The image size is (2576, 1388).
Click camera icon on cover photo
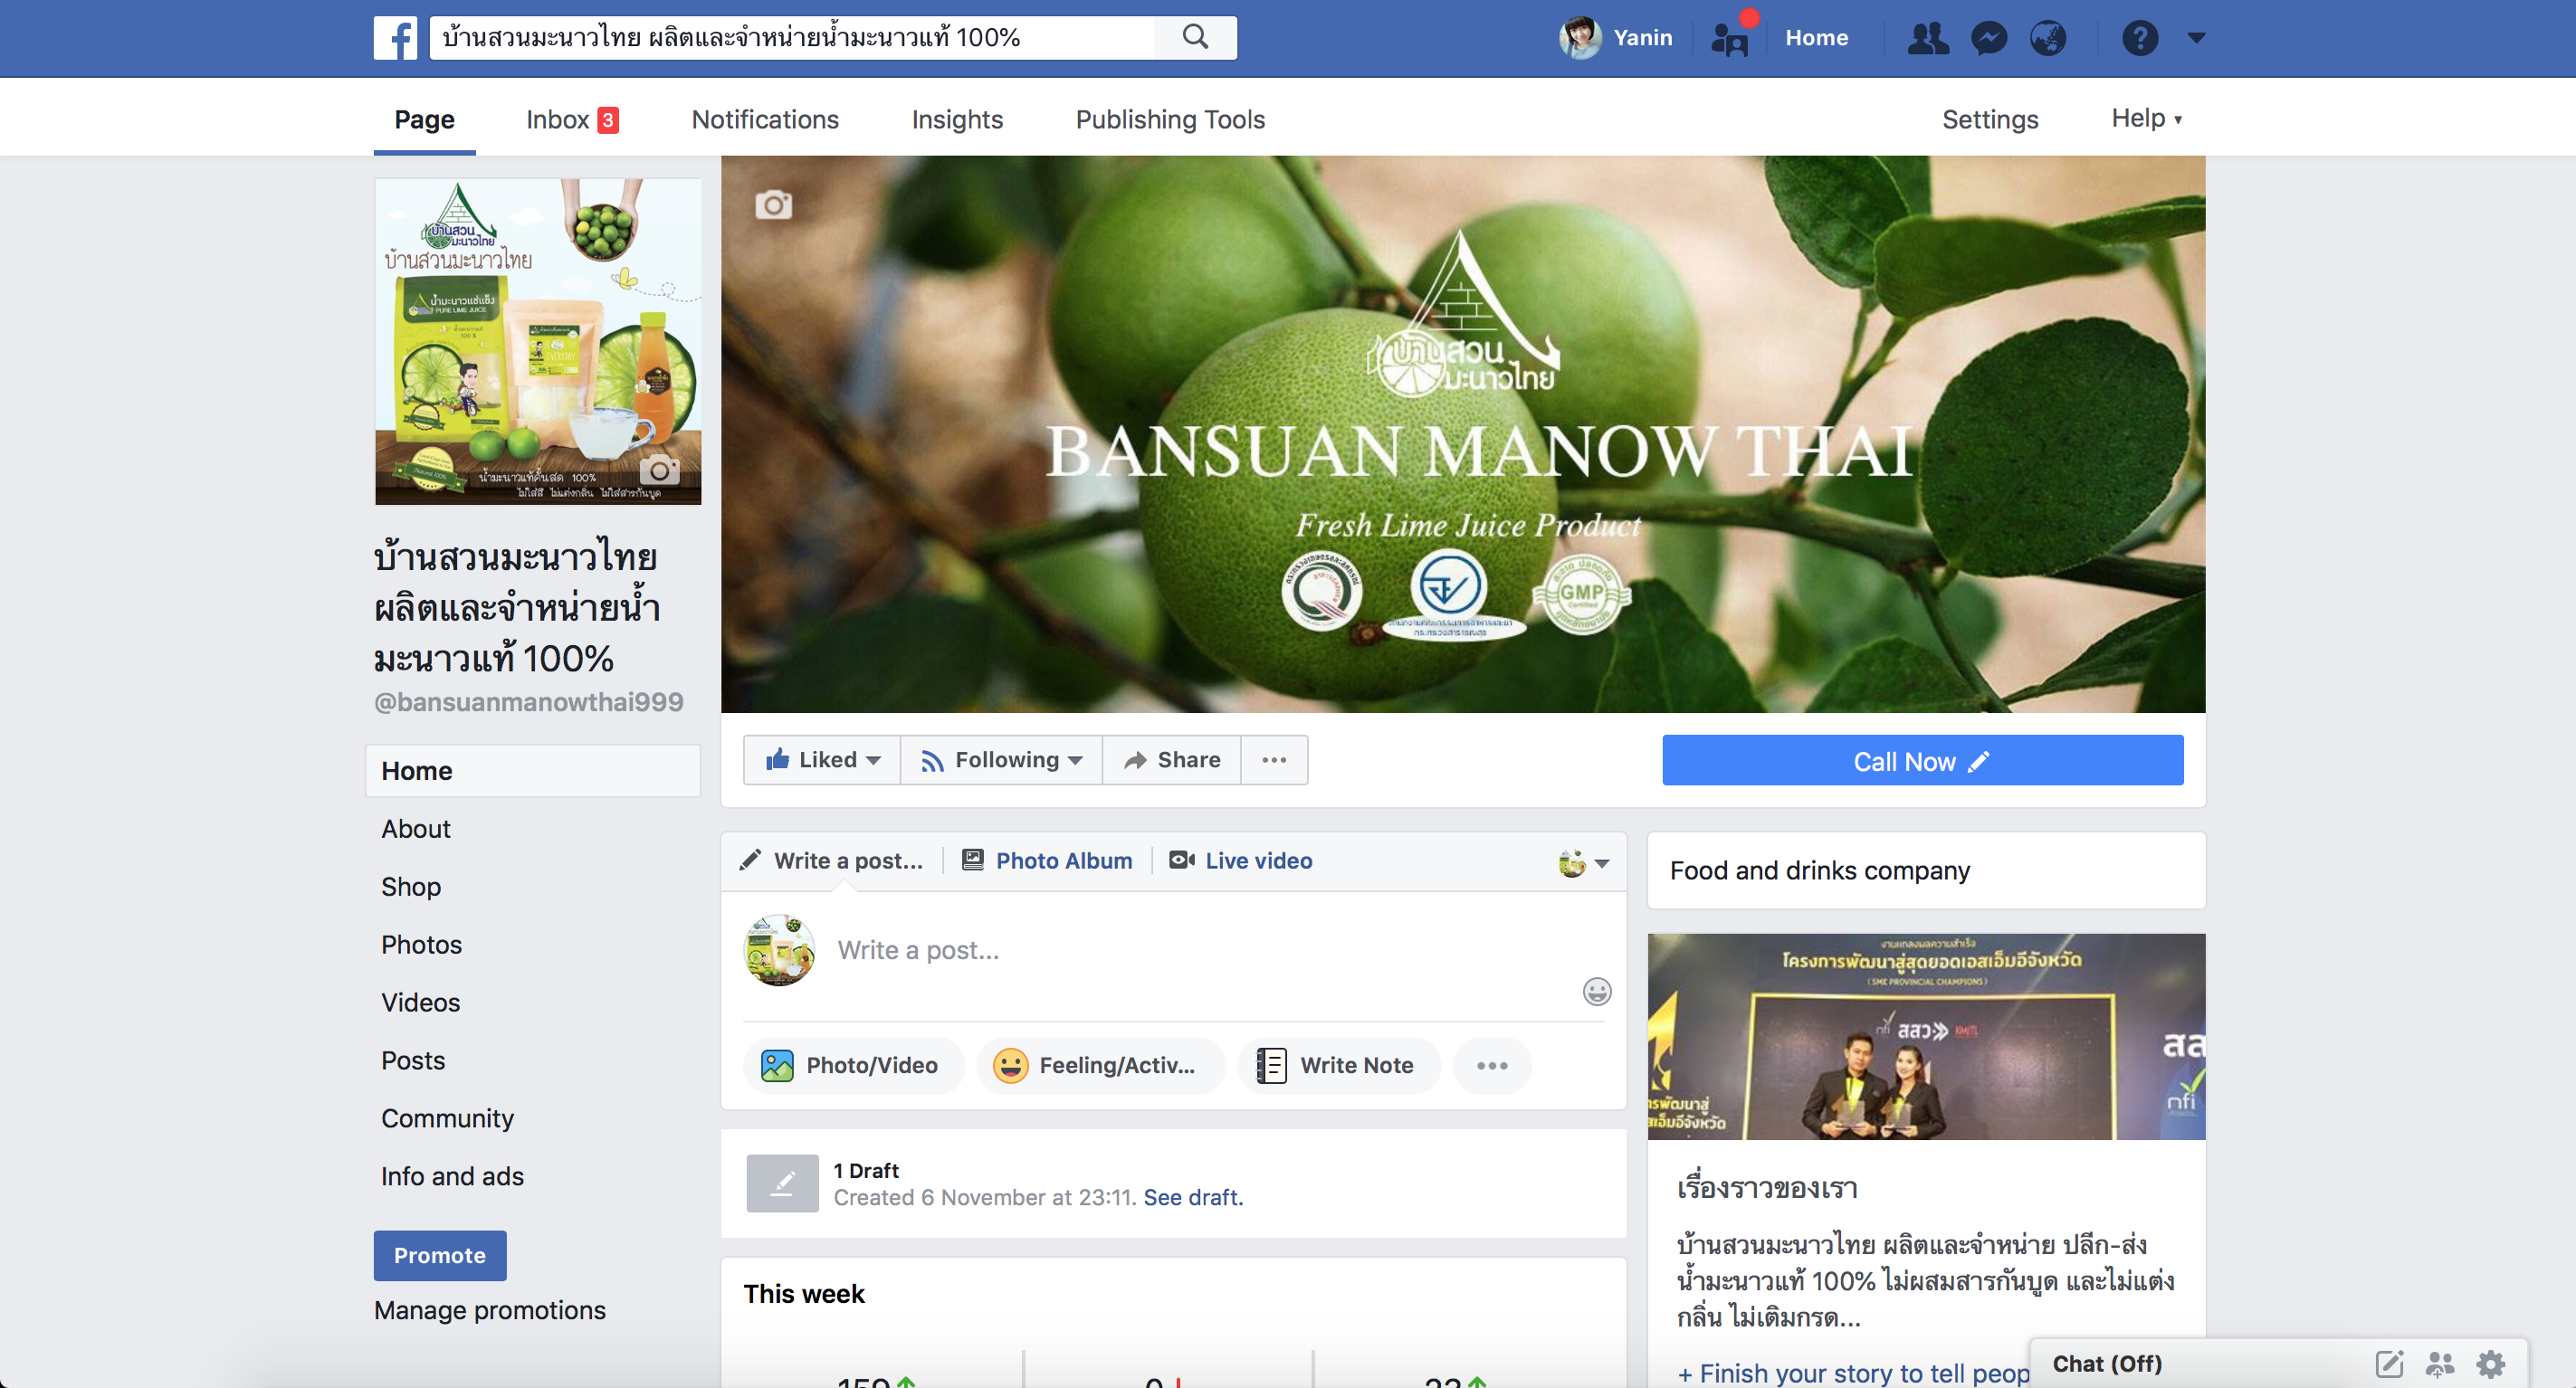point(773,205)
